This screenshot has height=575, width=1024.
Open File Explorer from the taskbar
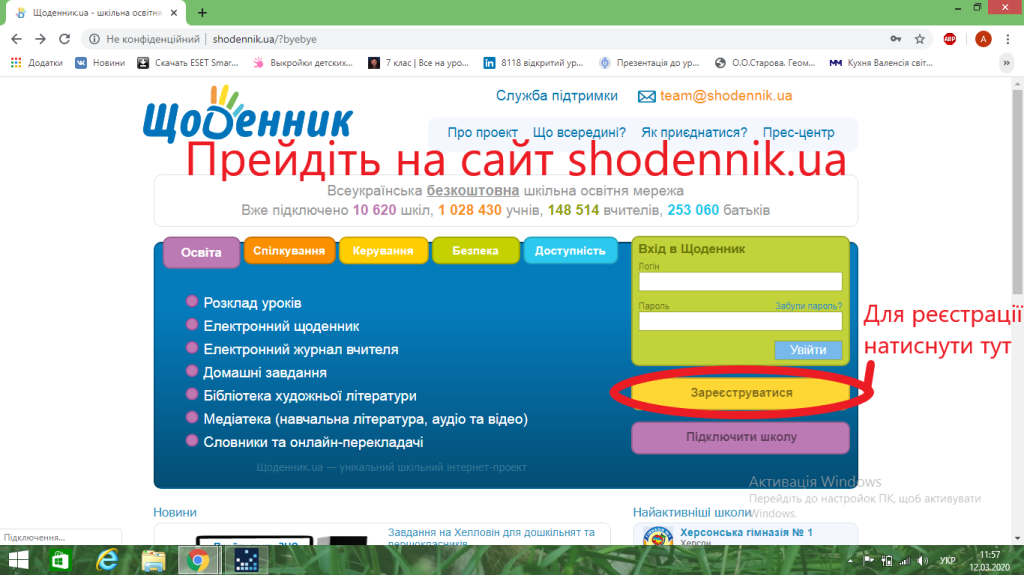click(x=153, y=561)
